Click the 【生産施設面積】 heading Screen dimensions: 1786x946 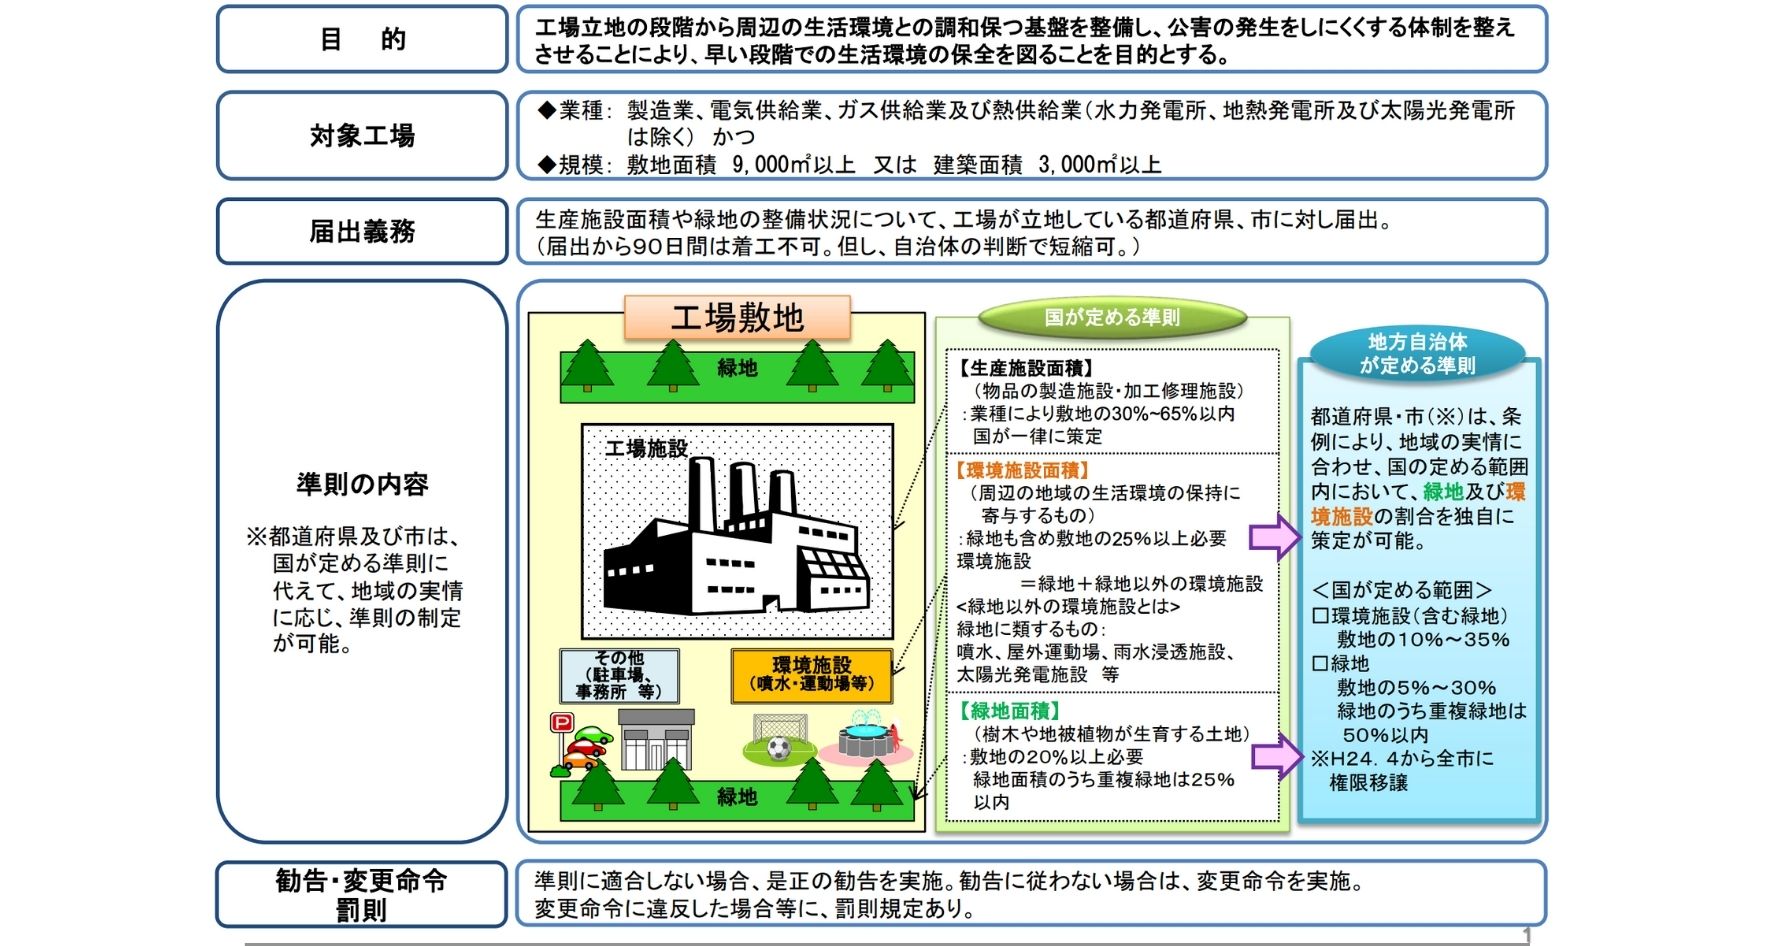tap(1025, 368)
